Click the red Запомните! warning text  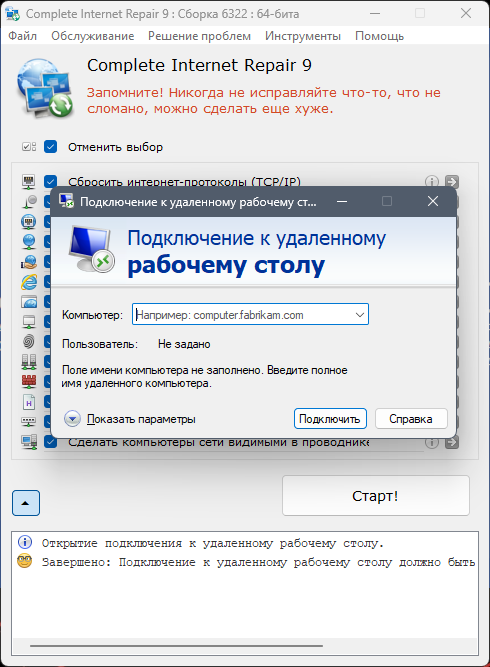coord(264,100)
